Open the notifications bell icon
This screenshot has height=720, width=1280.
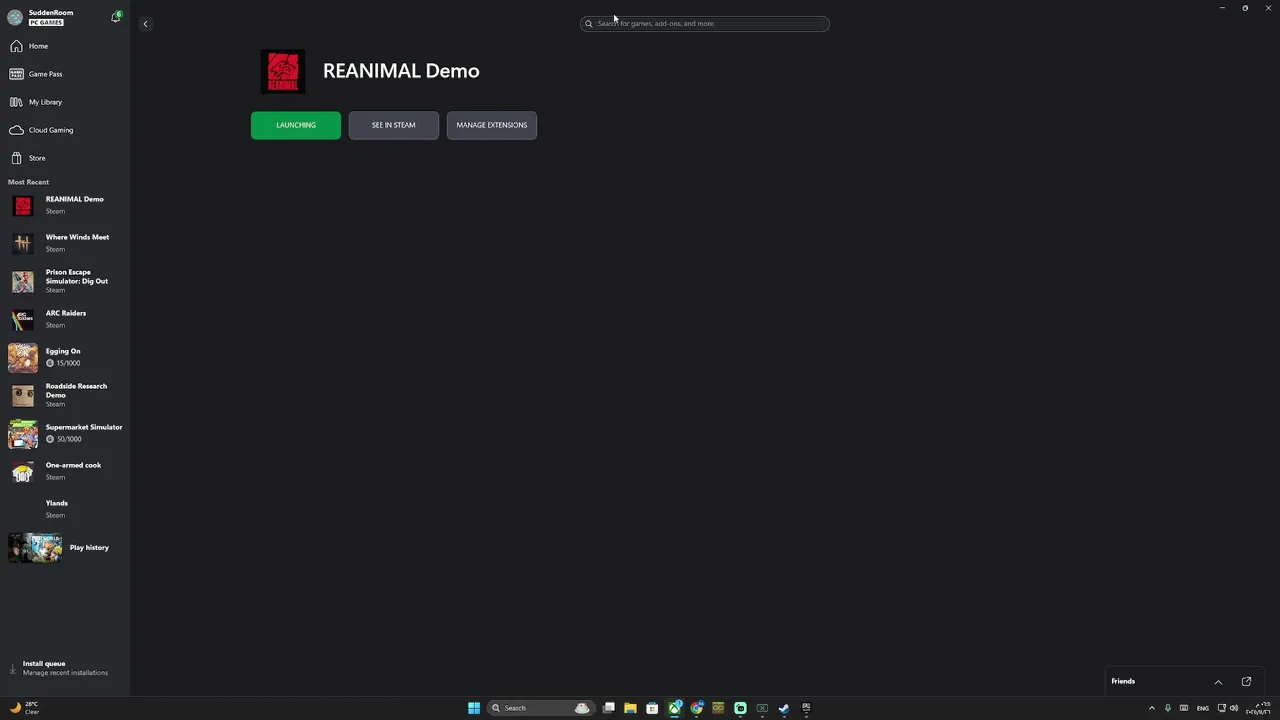point(115,17)
